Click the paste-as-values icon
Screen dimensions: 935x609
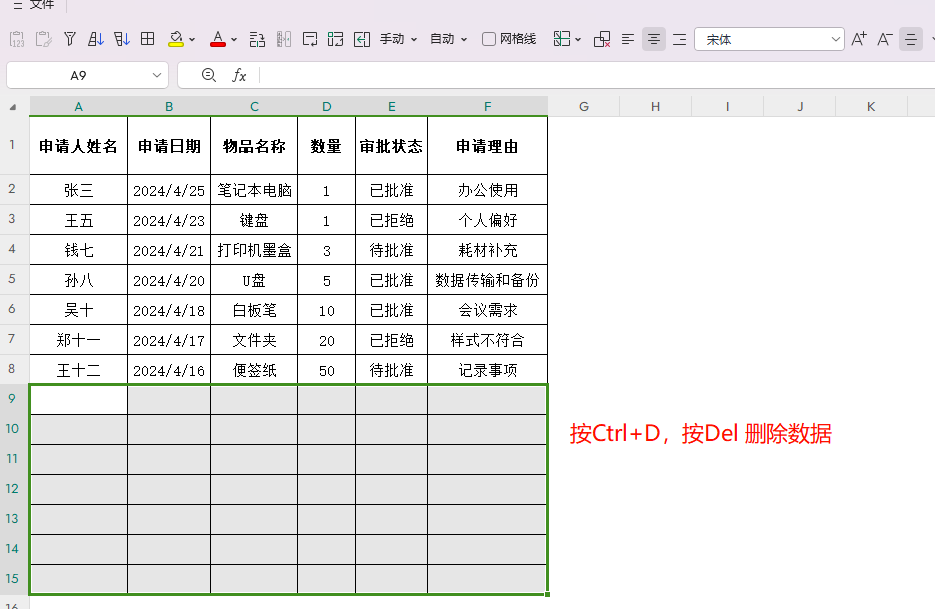click(17, 39)
